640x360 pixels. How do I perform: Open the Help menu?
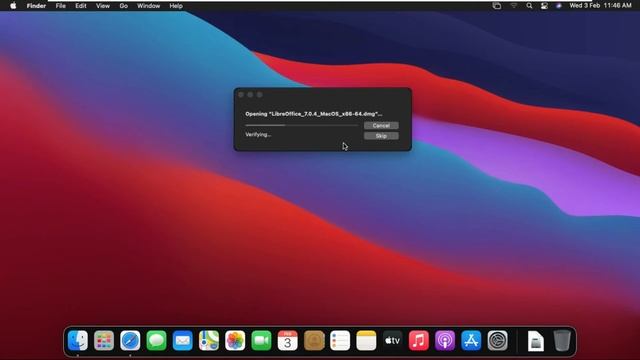point(176,6)
